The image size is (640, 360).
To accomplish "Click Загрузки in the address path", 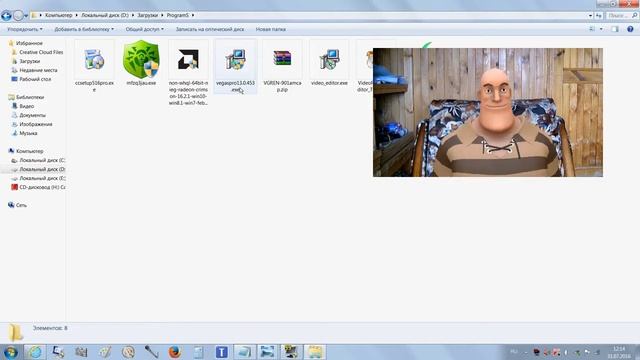I will 147,15.
